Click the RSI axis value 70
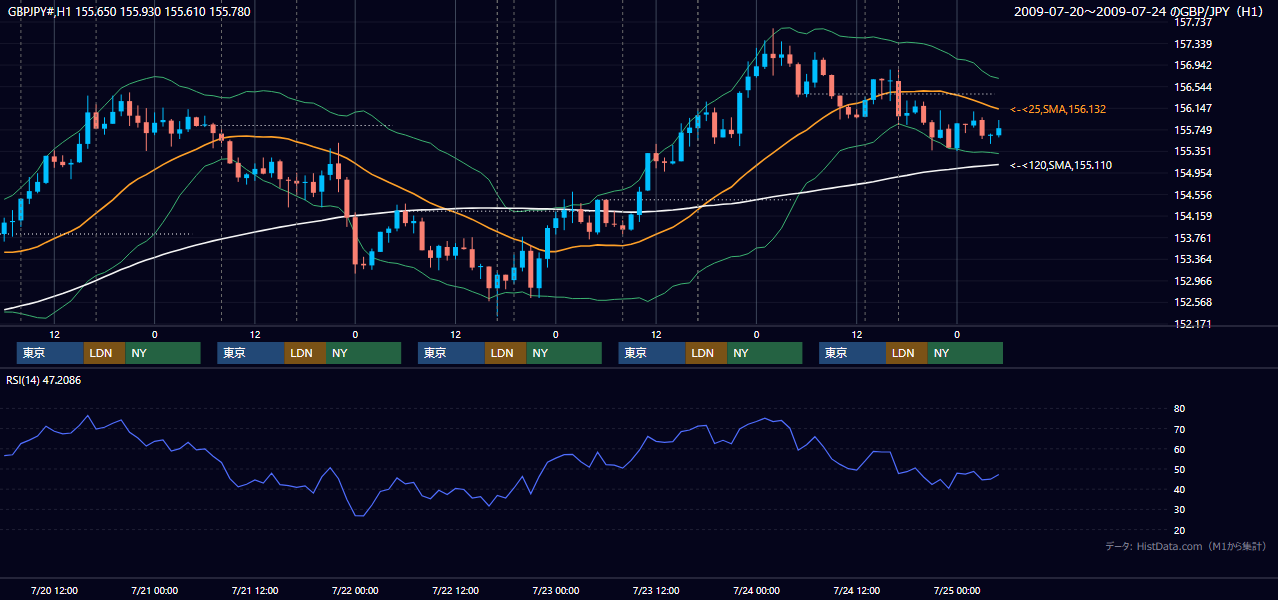Screen dimensions: 1278x600 pos(1180,429)
